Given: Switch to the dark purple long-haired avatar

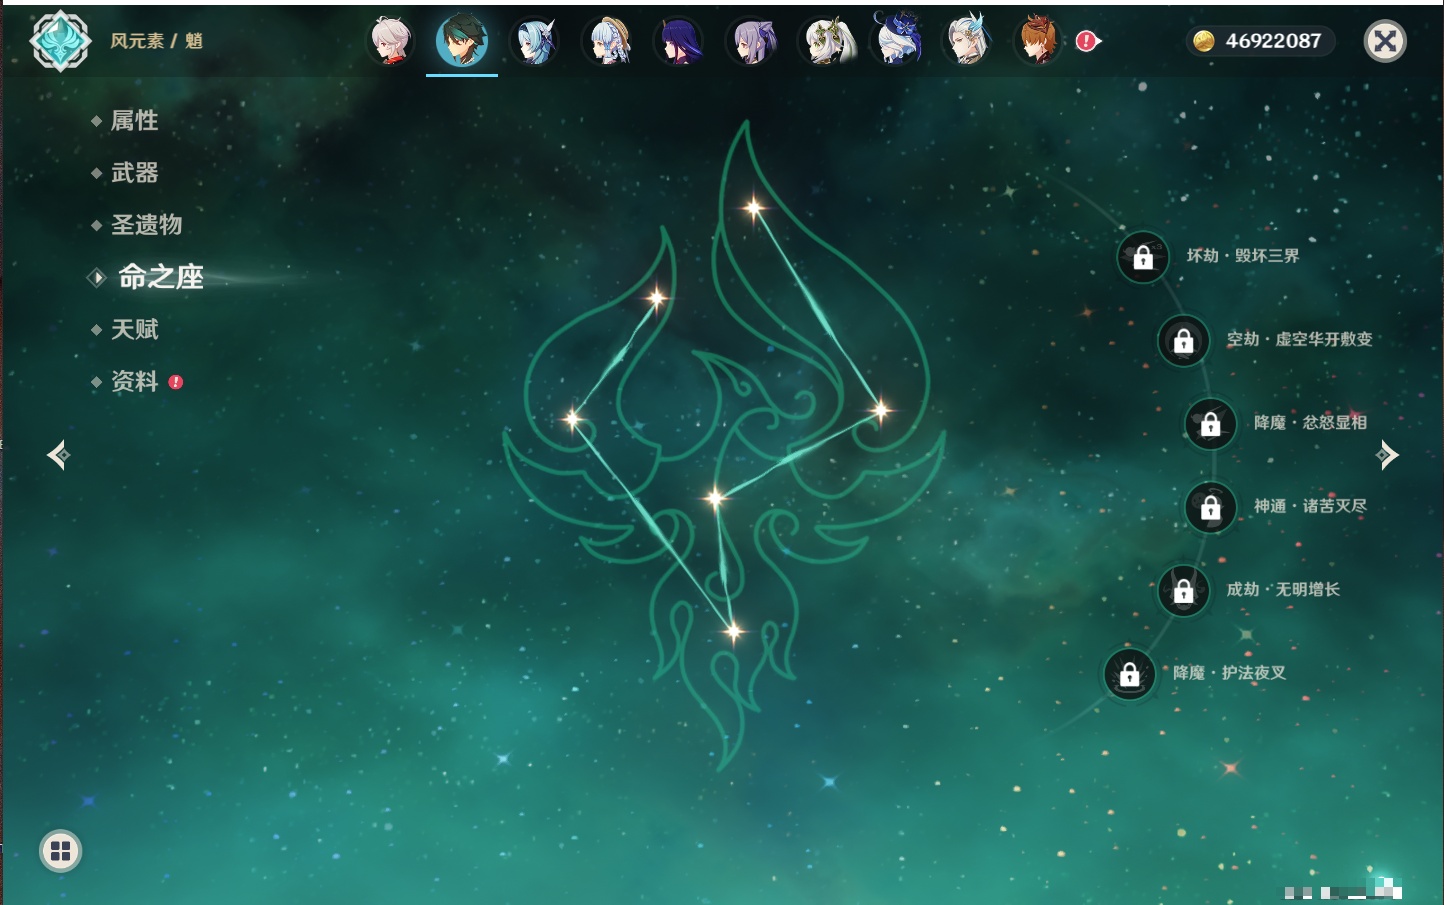Looking at the screenshot, I should [x=679, y=41].
